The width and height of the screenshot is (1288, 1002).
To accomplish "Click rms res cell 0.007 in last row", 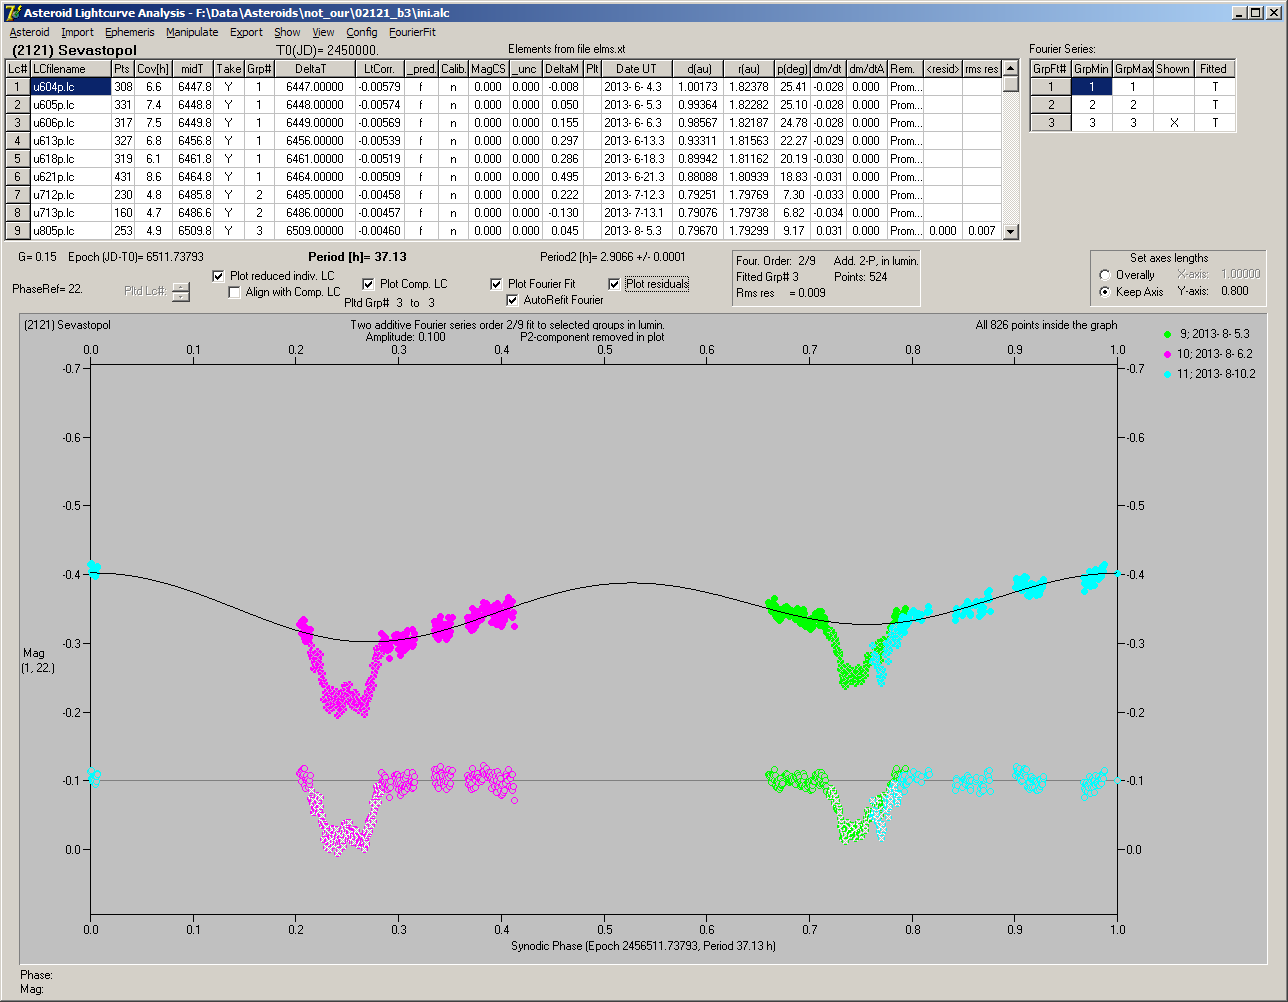I will pyautogui.click(x=981, y=231).
